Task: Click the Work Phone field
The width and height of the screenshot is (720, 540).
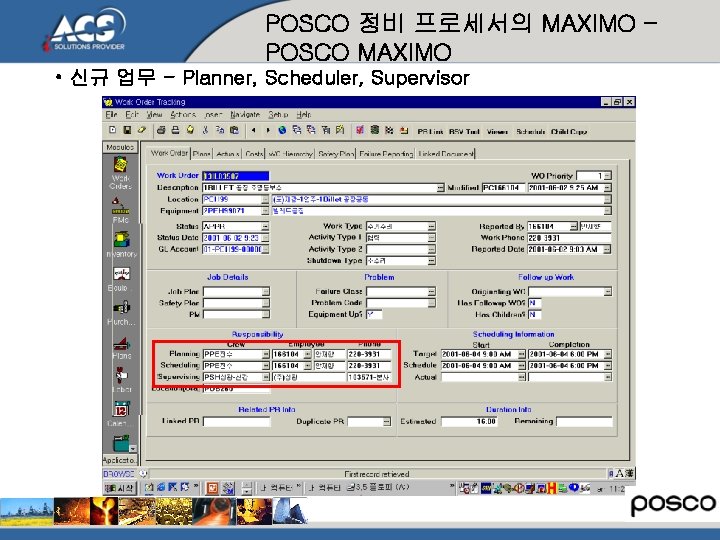Action: (x=569, y=238)
